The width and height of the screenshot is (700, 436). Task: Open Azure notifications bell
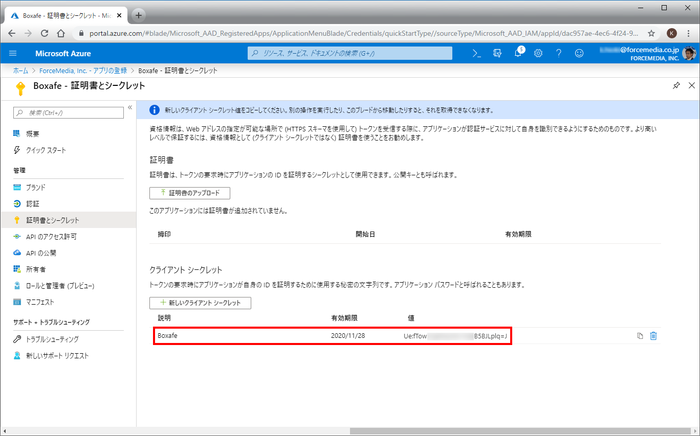[518, 53]
